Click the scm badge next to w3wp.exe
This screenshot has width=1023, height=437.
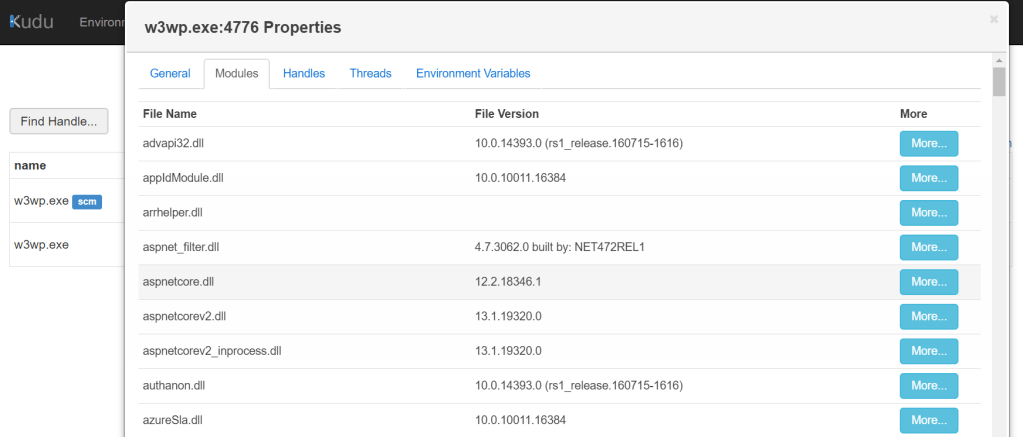click(x=87, y=201)
